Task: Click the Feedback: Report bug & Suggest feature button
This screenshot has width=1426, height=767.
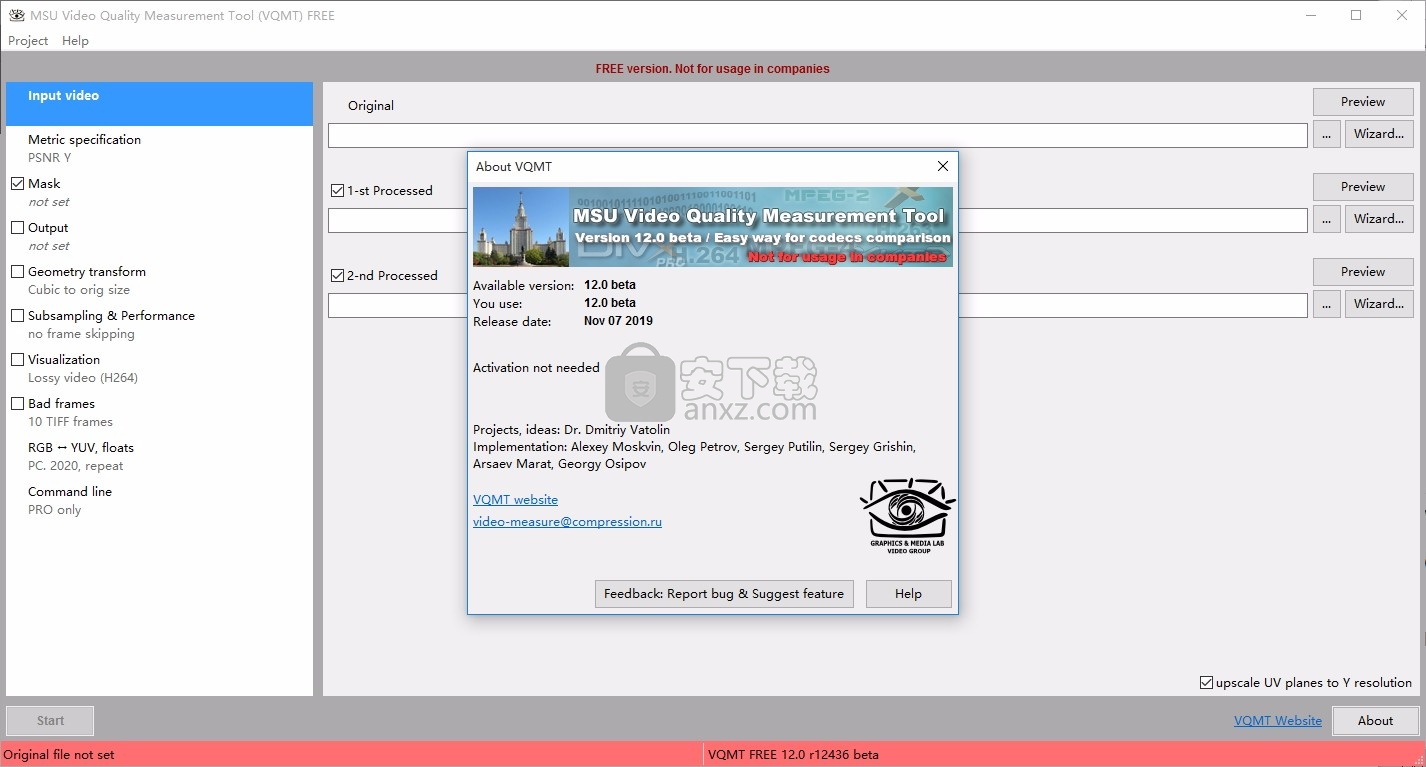Action: pyautogui.click(x=724, y=594)
